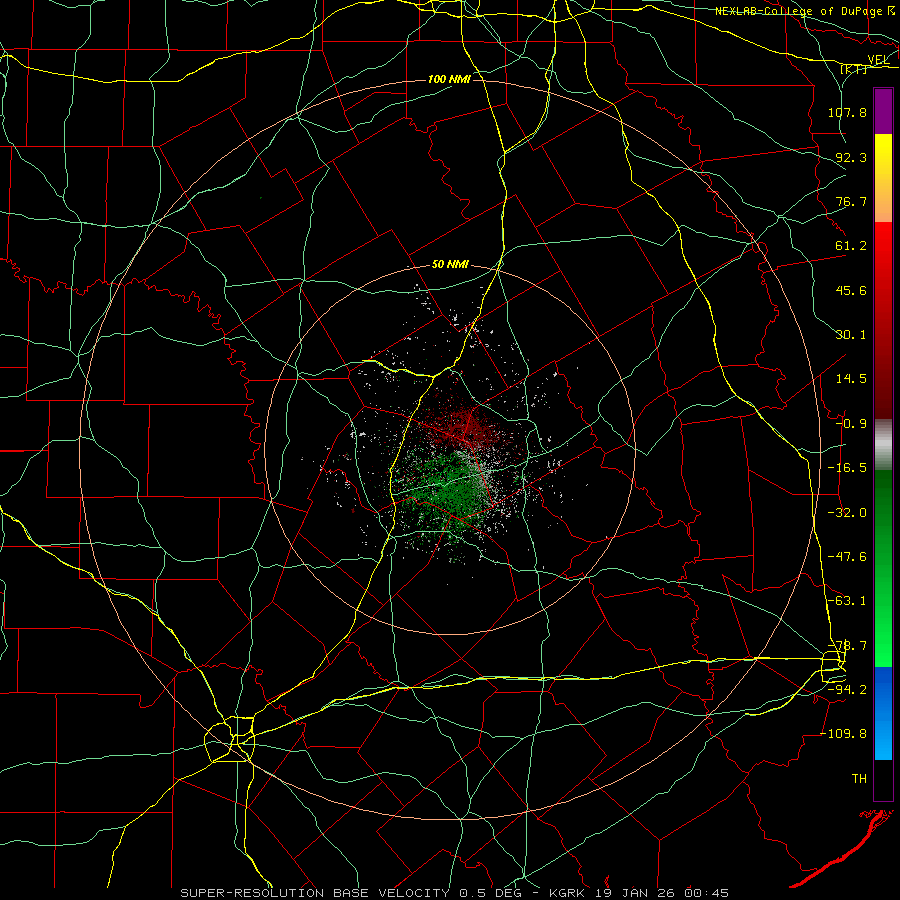
Task: Click the SUPER-RESOLUTION BASE VELOCITY caption
Action: tap(455, 893)
